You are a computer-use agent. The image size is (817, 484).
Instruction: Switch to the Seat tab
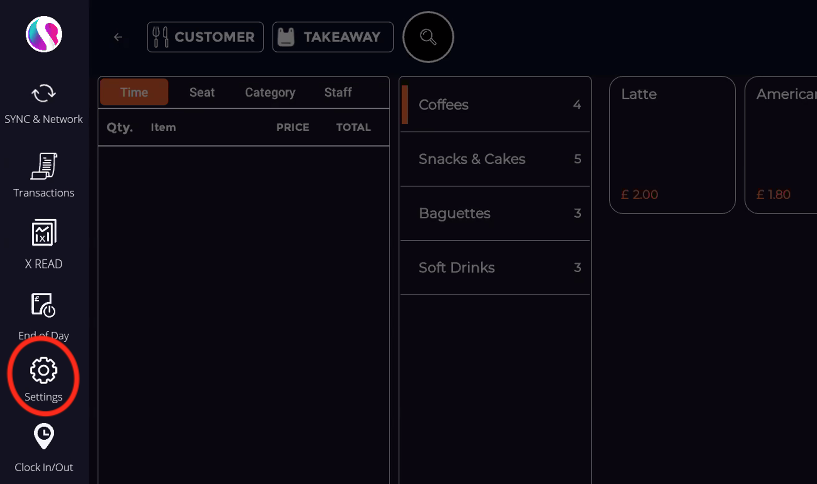pyautogui.click(x=202, y=92)
